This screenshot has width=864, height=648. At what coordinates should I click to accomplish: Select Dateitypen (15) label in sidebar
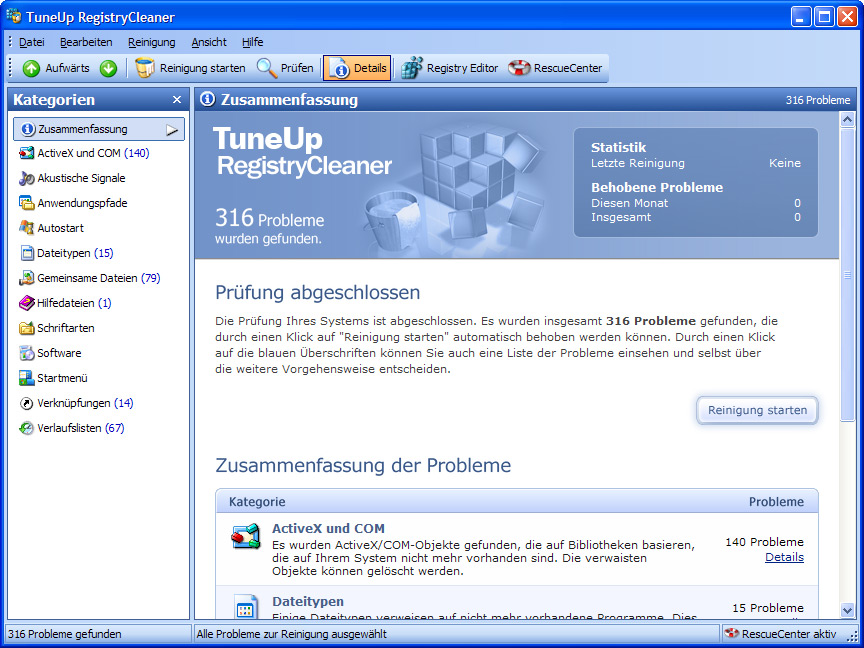[75, 253]
